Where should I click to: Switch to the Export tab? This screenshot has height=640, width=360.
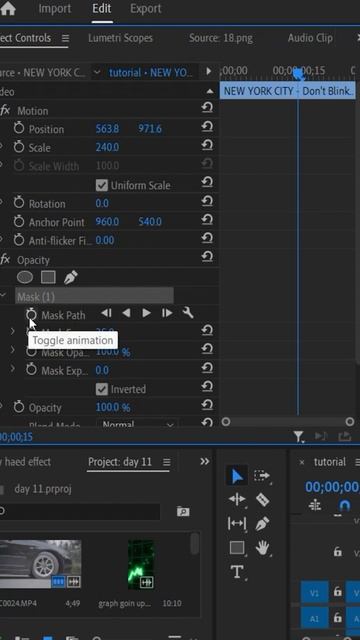tap(146, 9)
